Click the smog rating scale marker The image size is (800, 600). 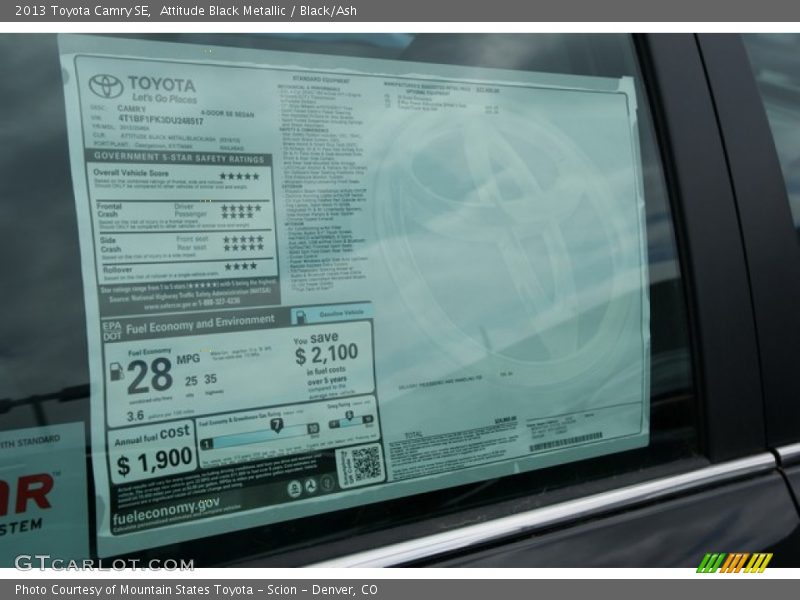click(349, 416)
